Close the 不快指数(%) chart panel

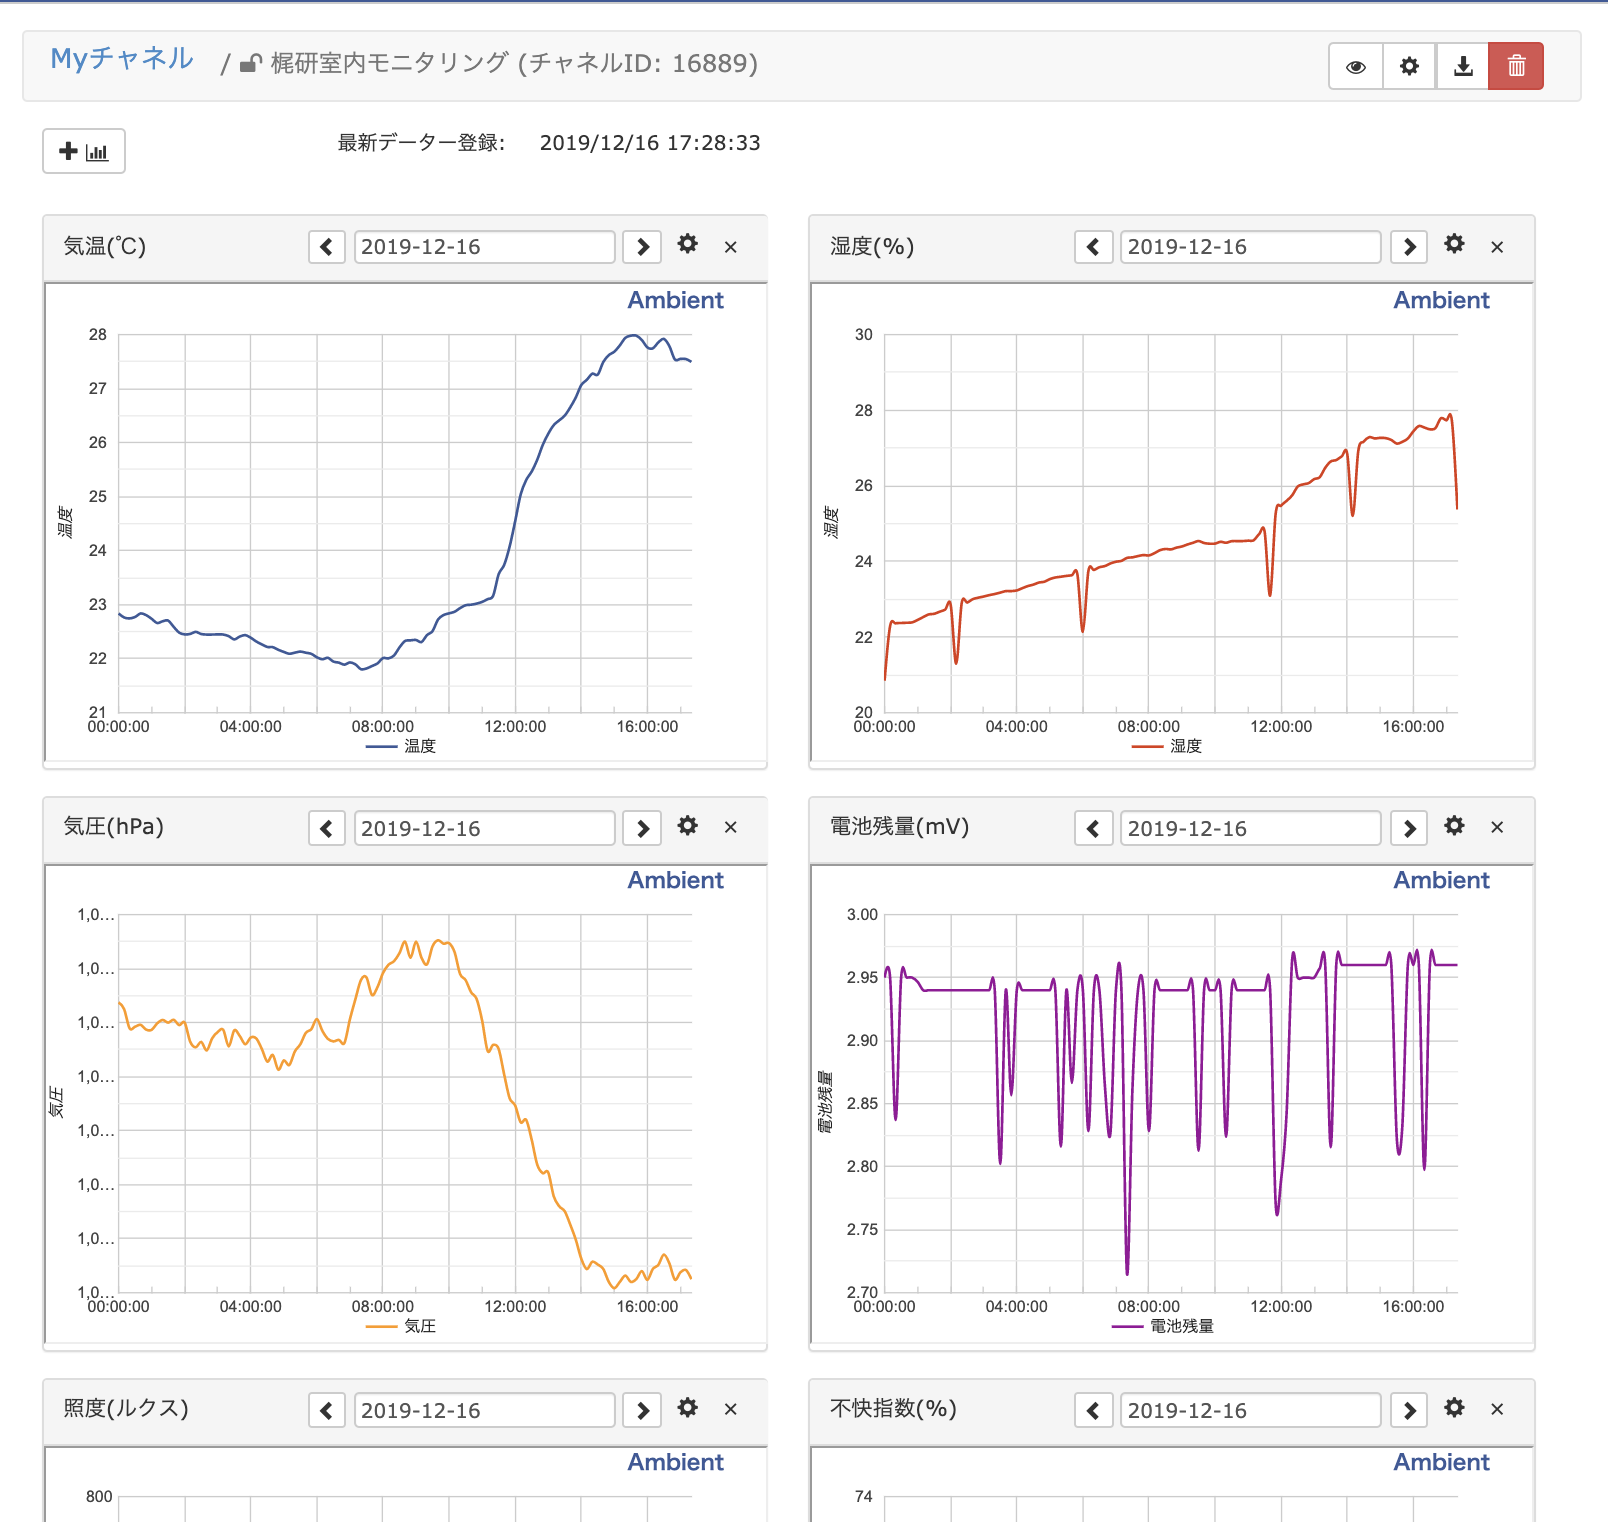(x=1497, y=1409)
